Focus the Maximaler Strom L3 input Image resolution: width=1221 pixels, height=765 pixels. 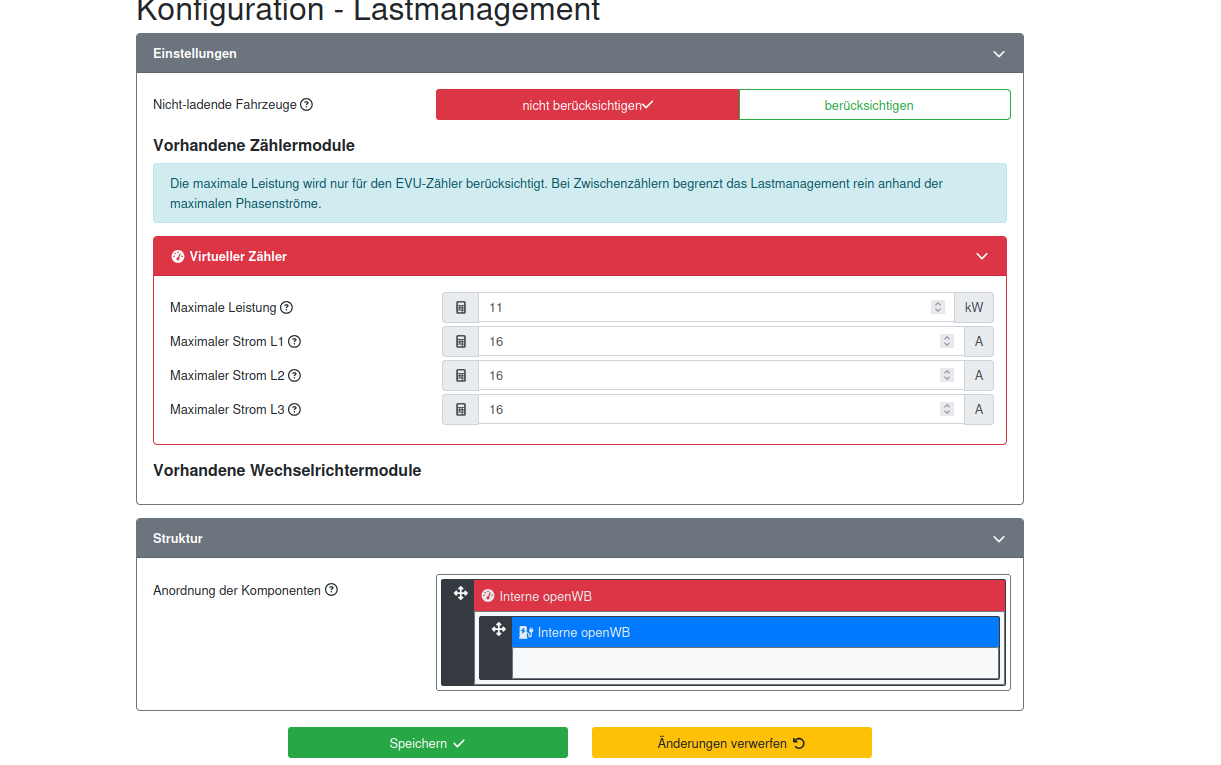pos(721,409)
